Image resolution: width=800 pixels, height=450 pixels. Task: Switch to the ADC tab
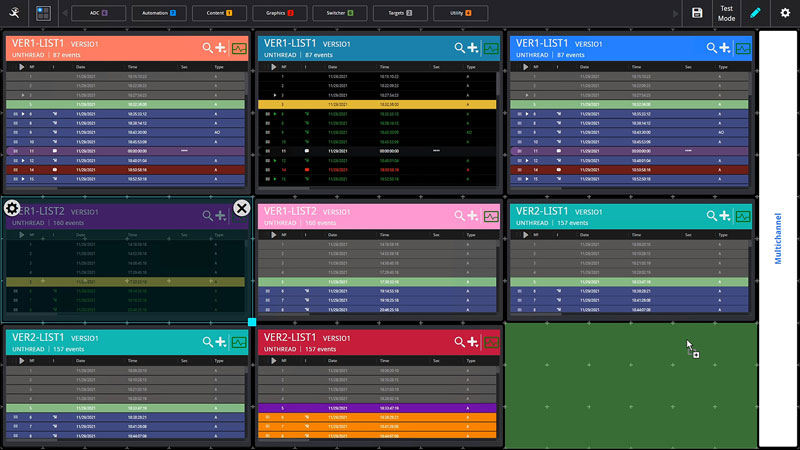tap(98, 13)
